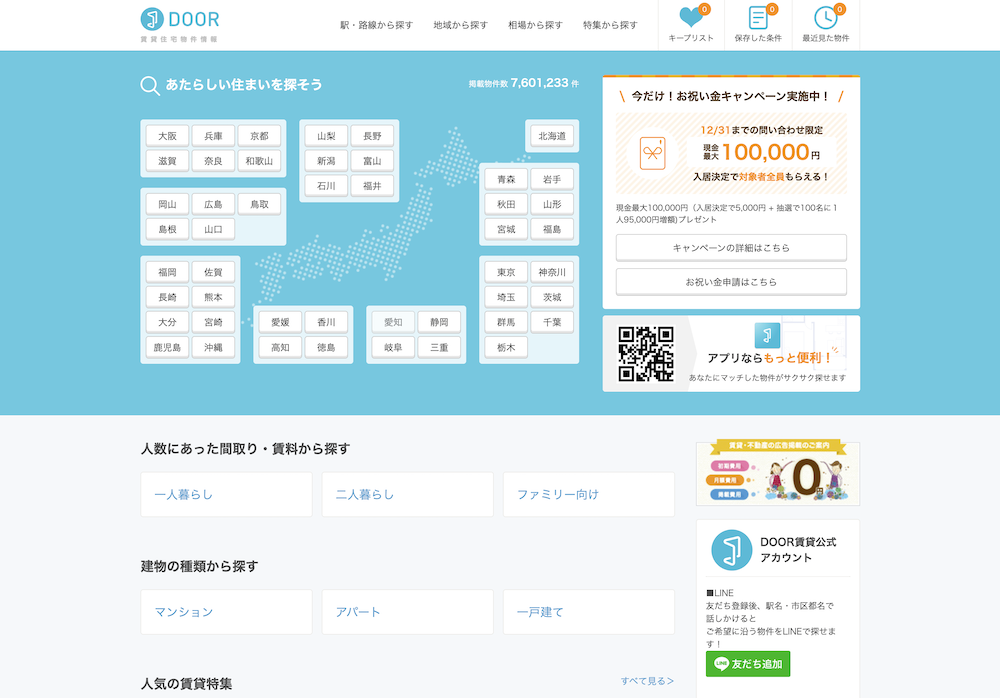Click the キャンペーンの詳細はこちら button

[730, 247]
